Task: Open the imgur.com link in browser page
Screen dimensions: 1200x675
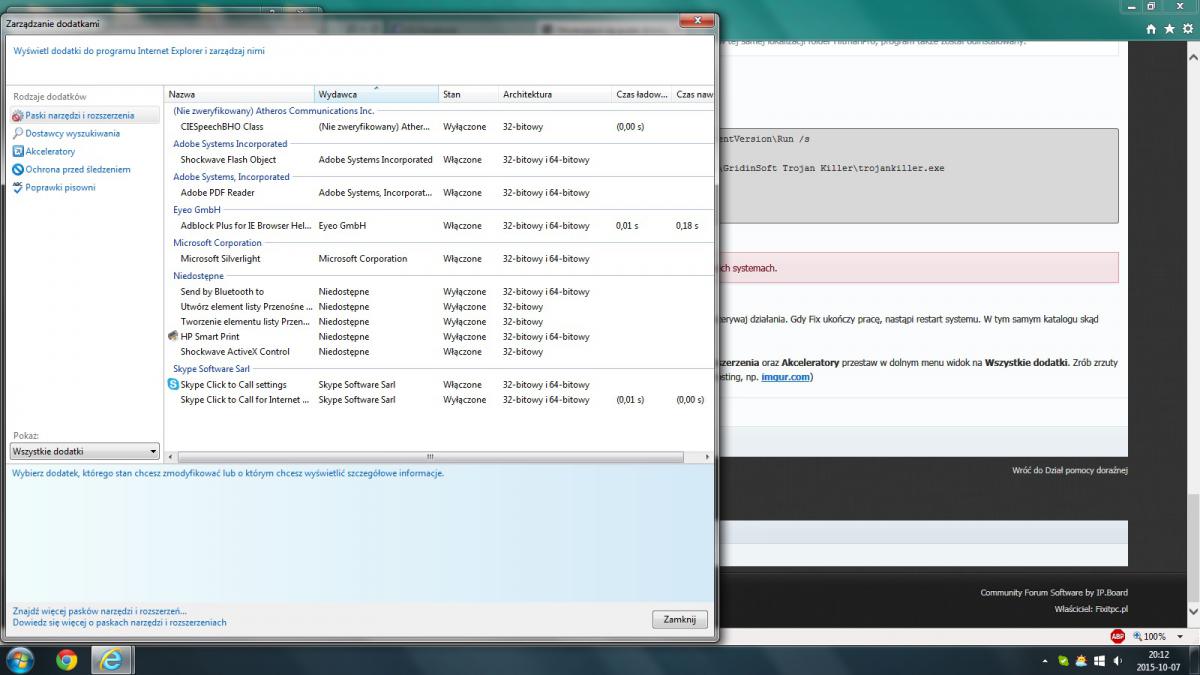Action: tap(785, 377)
